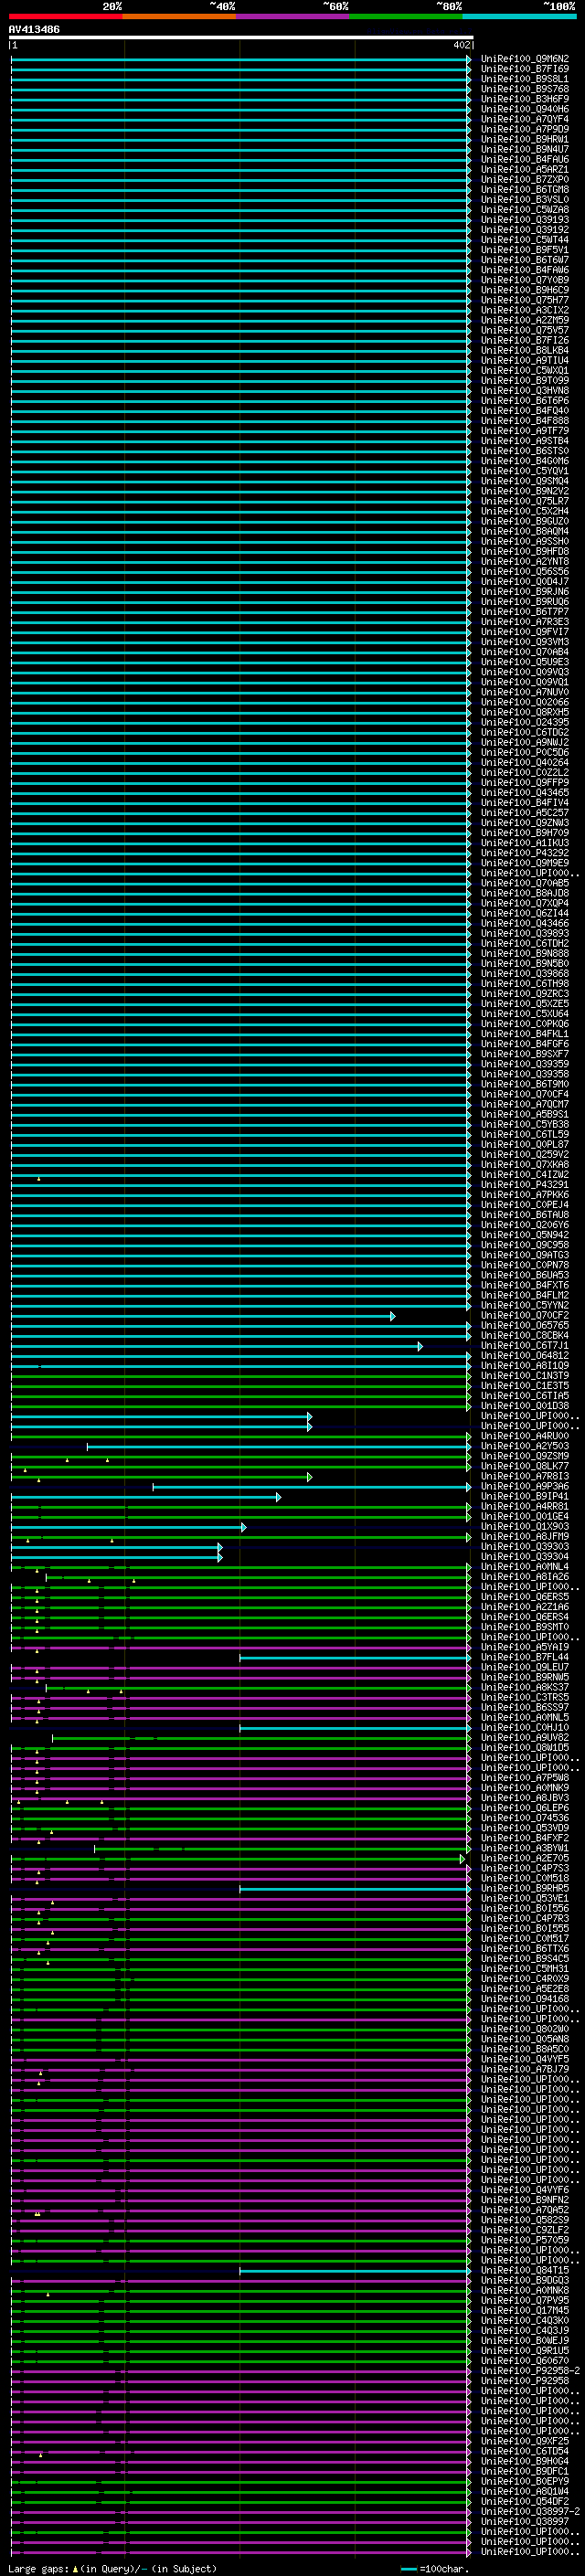Click label UniRef100_Q8W1D5

click(x=525, y=1748)
